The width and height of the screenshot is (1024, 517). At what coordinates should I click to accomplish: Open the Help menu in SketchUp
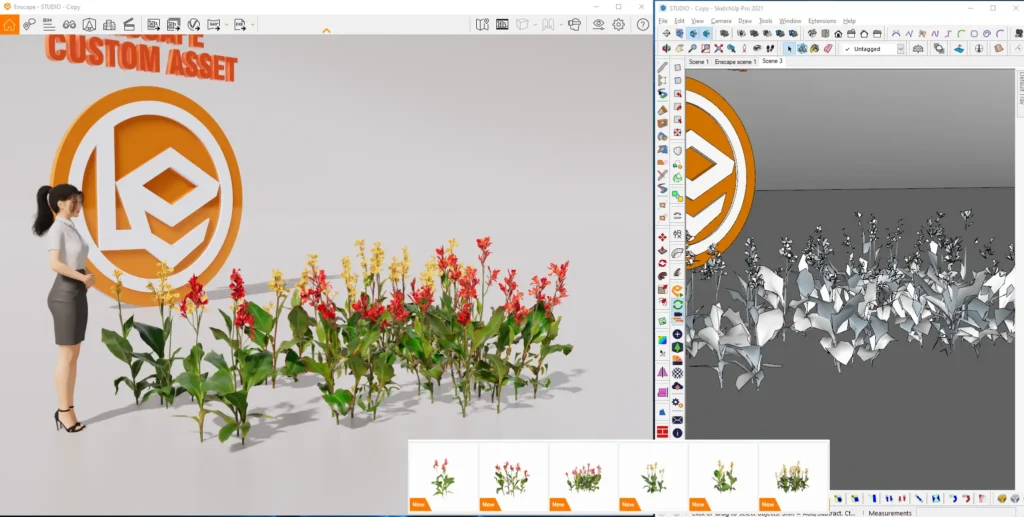(x=849, y=21)
